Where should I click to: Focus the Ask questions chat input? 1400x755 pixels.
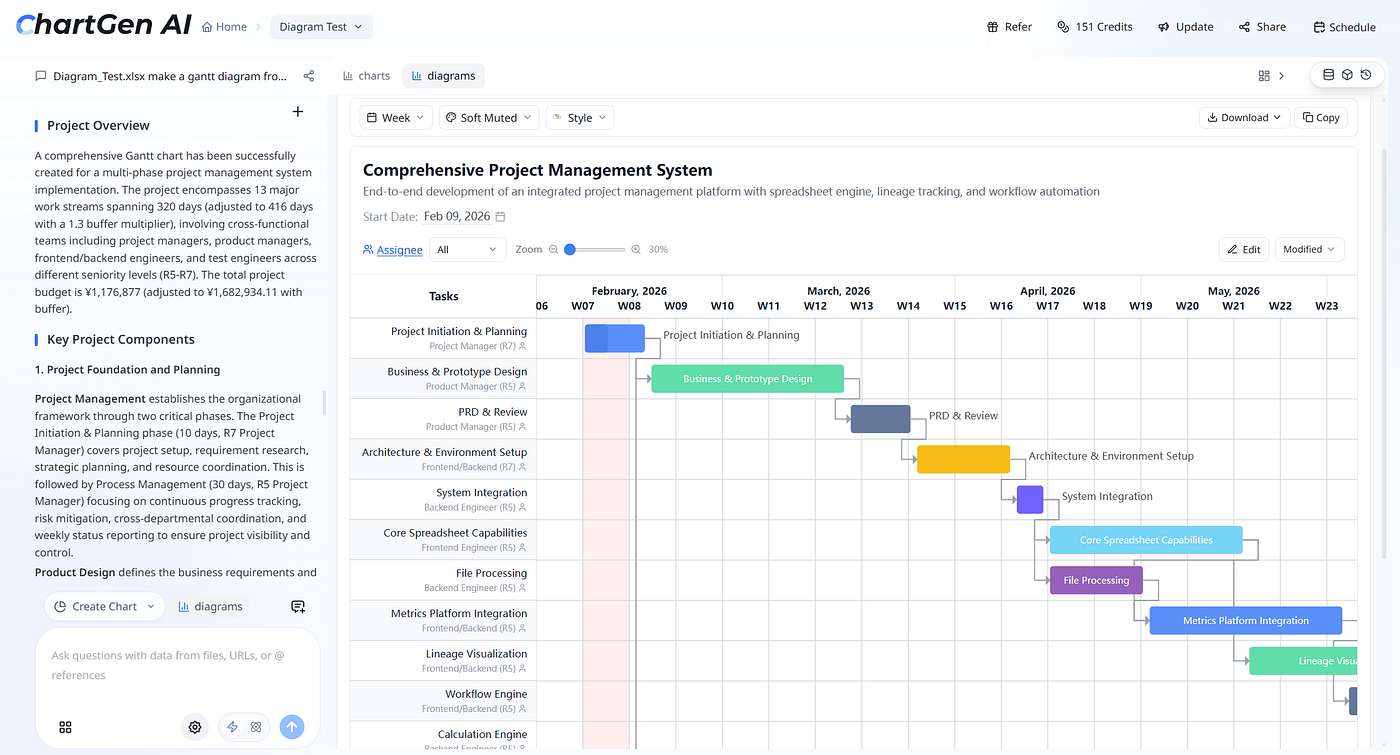(x=178, y=666)
